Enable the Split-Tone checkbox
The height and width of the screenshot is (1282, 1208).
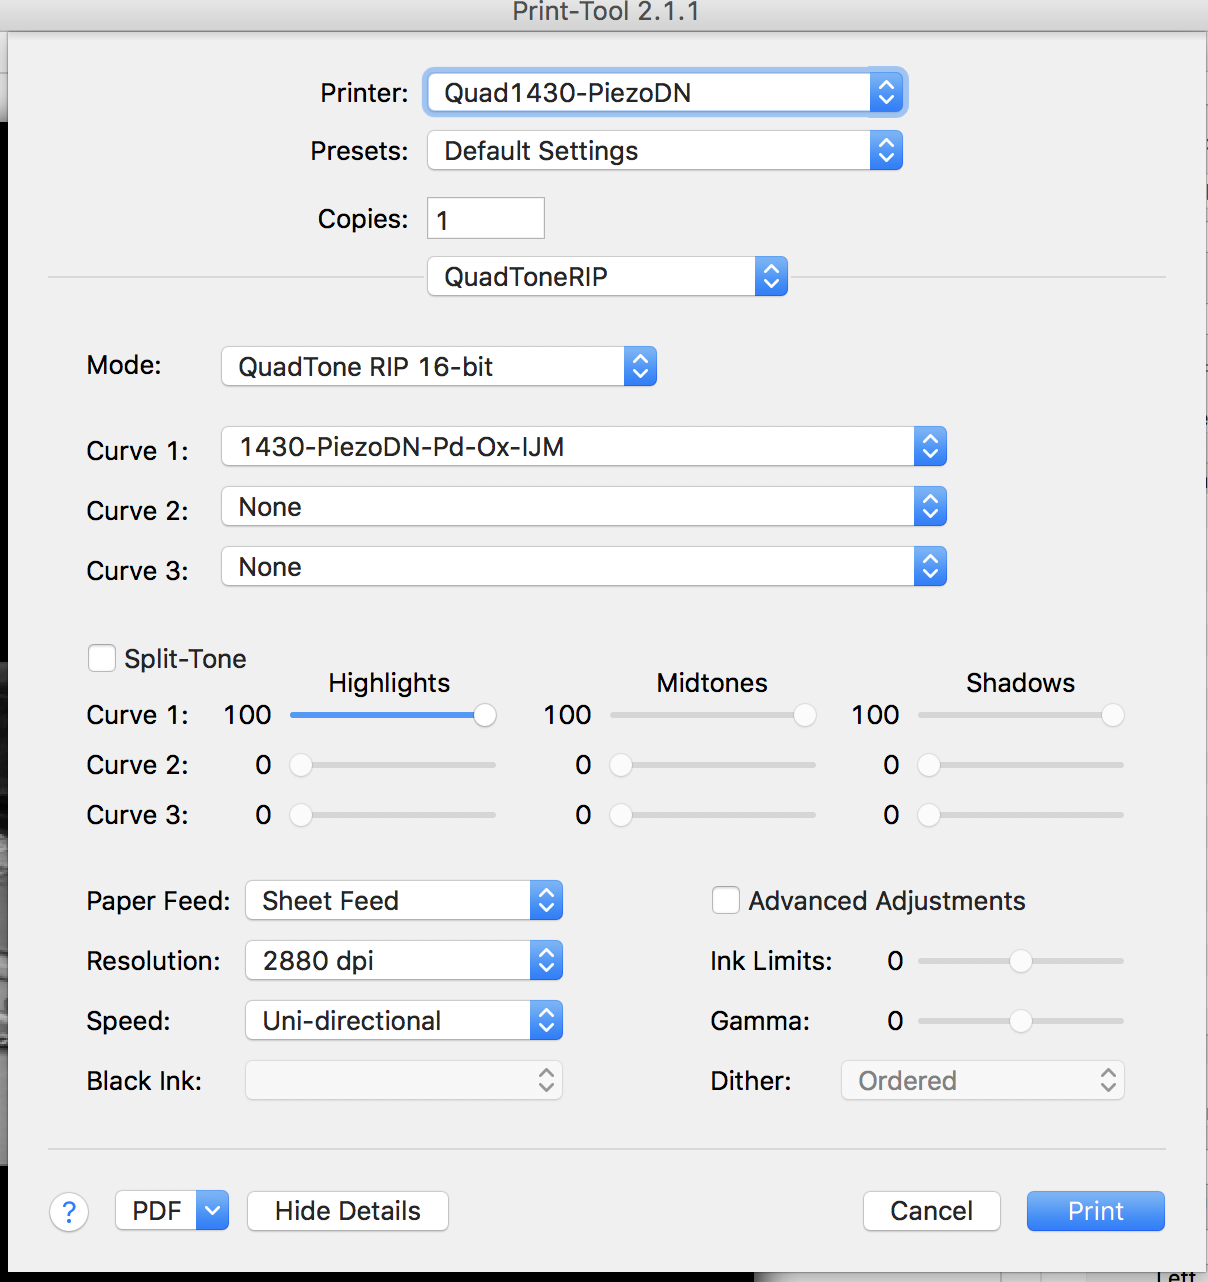[102, 658]
